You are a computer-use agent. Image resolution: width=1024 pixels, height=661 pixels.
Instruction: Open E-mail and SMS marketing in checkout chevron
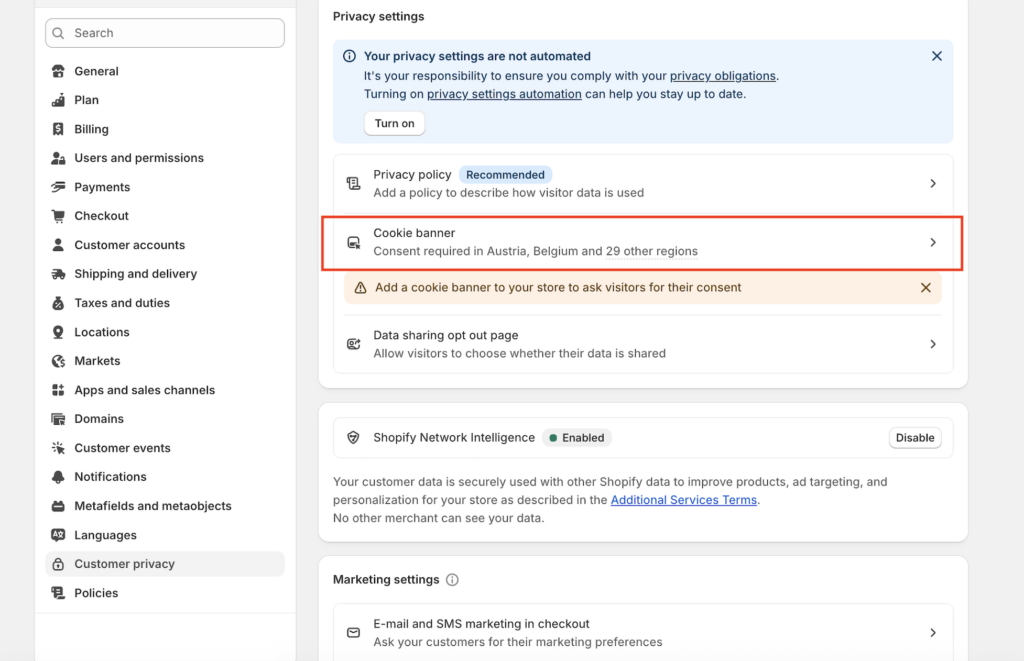(932, 633)
